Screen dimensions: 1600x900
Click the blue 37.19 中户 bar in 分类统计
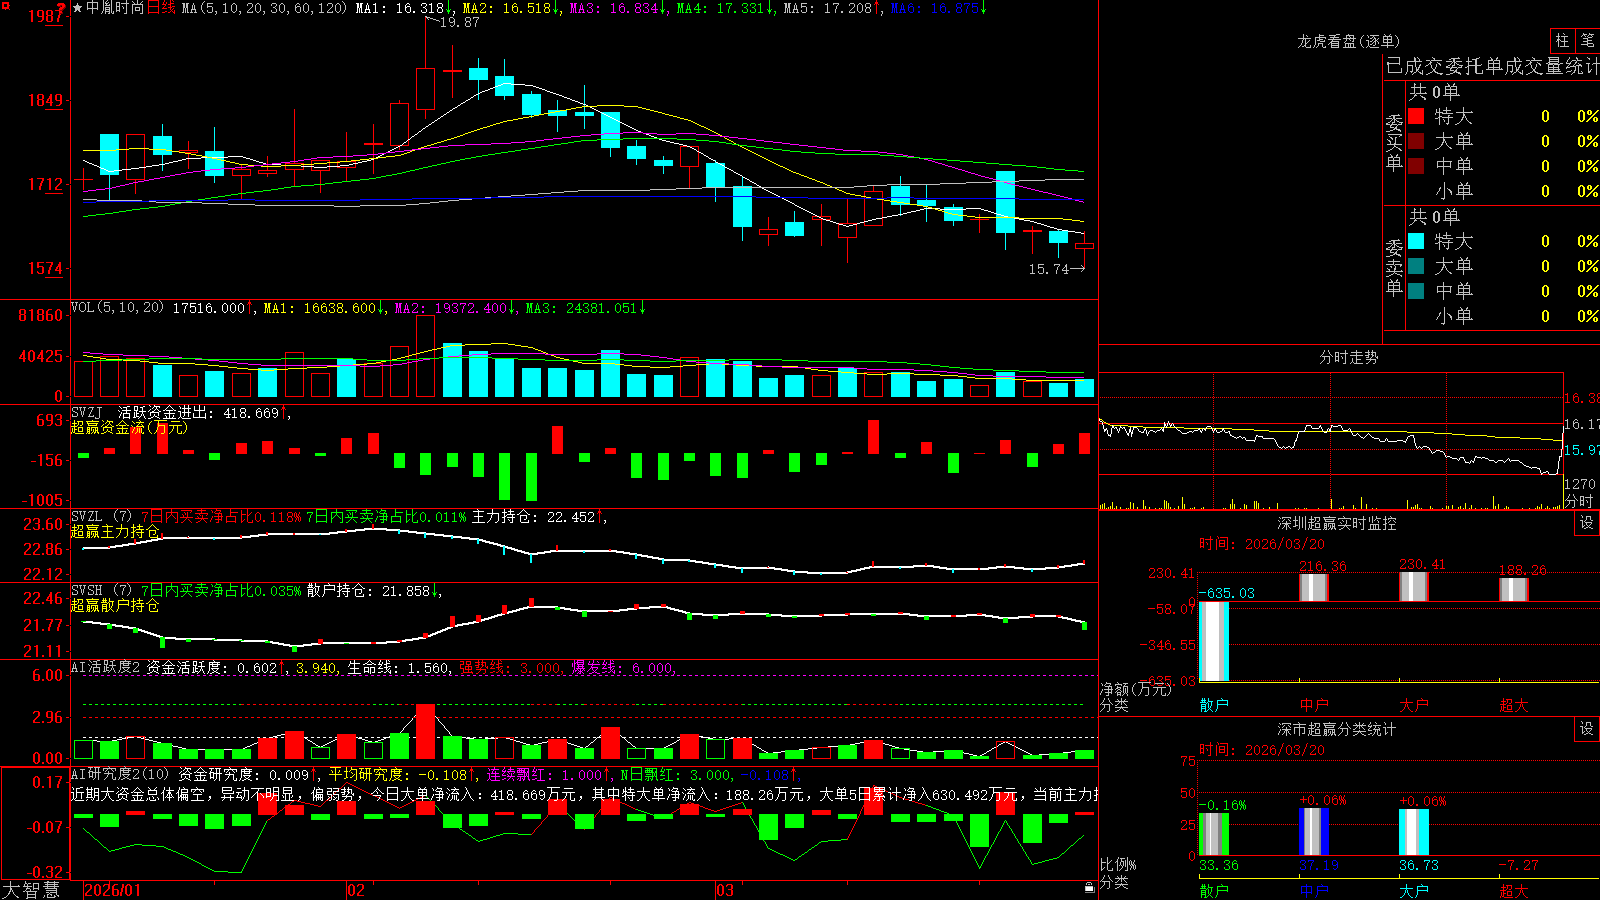pyautogui.click(x=1314, y=831)
